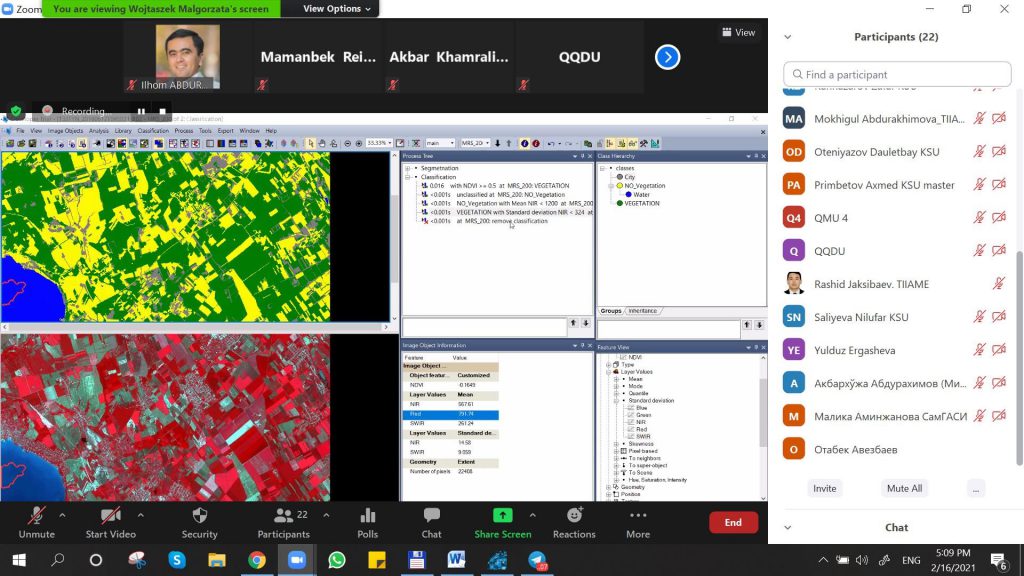Open Microsoft Word from the taskbar
This screenshot has height=576, width=1024.
coord(456,560)
